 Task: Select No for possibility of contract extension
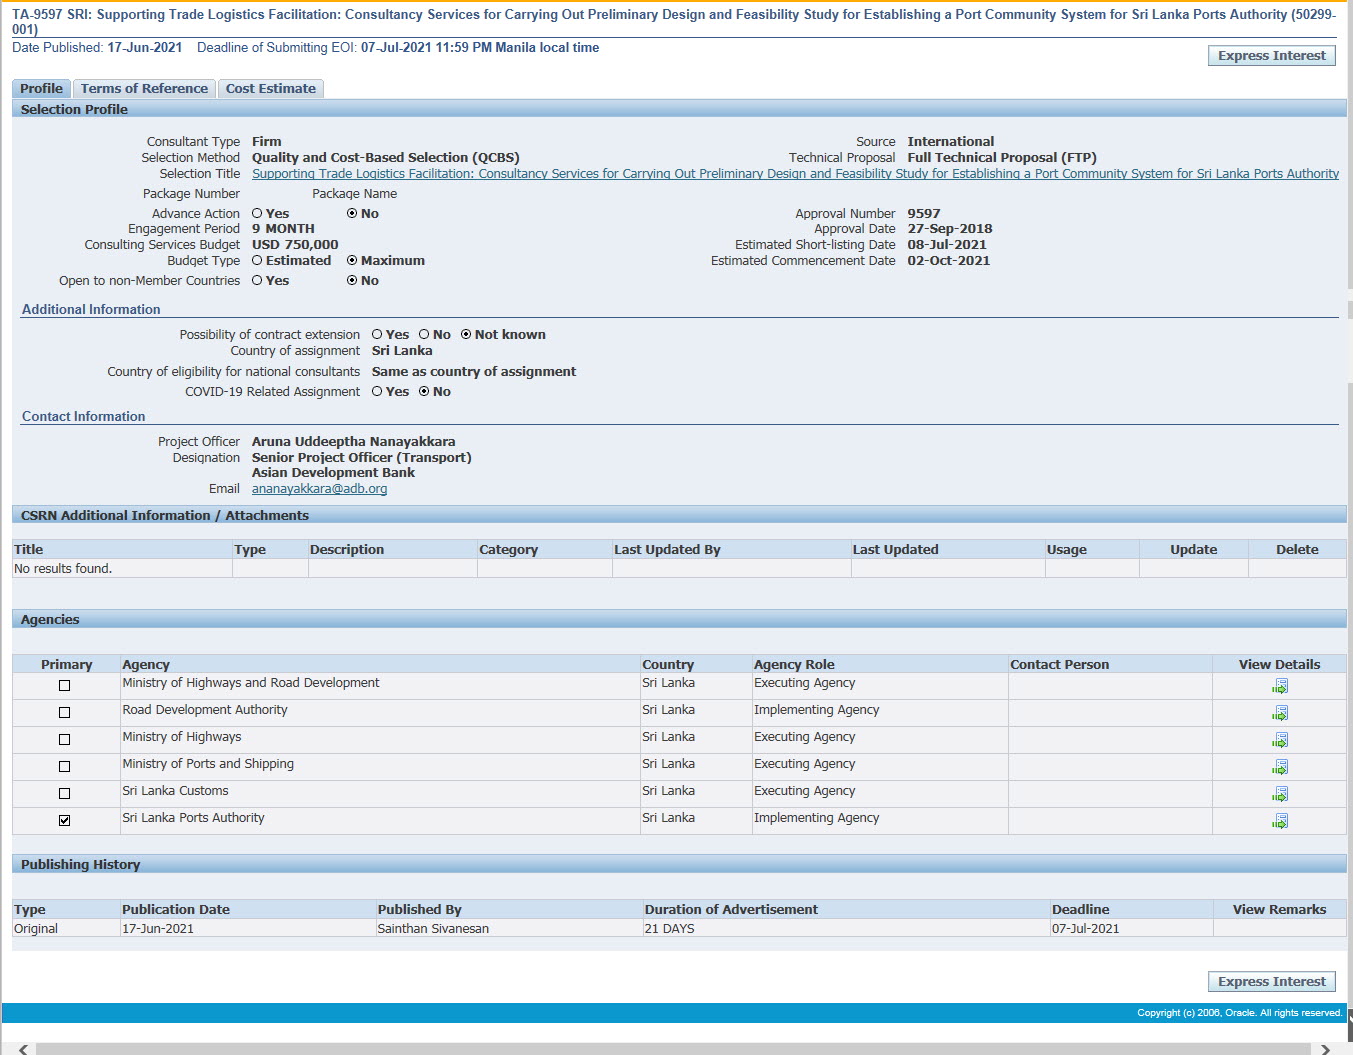424,334
